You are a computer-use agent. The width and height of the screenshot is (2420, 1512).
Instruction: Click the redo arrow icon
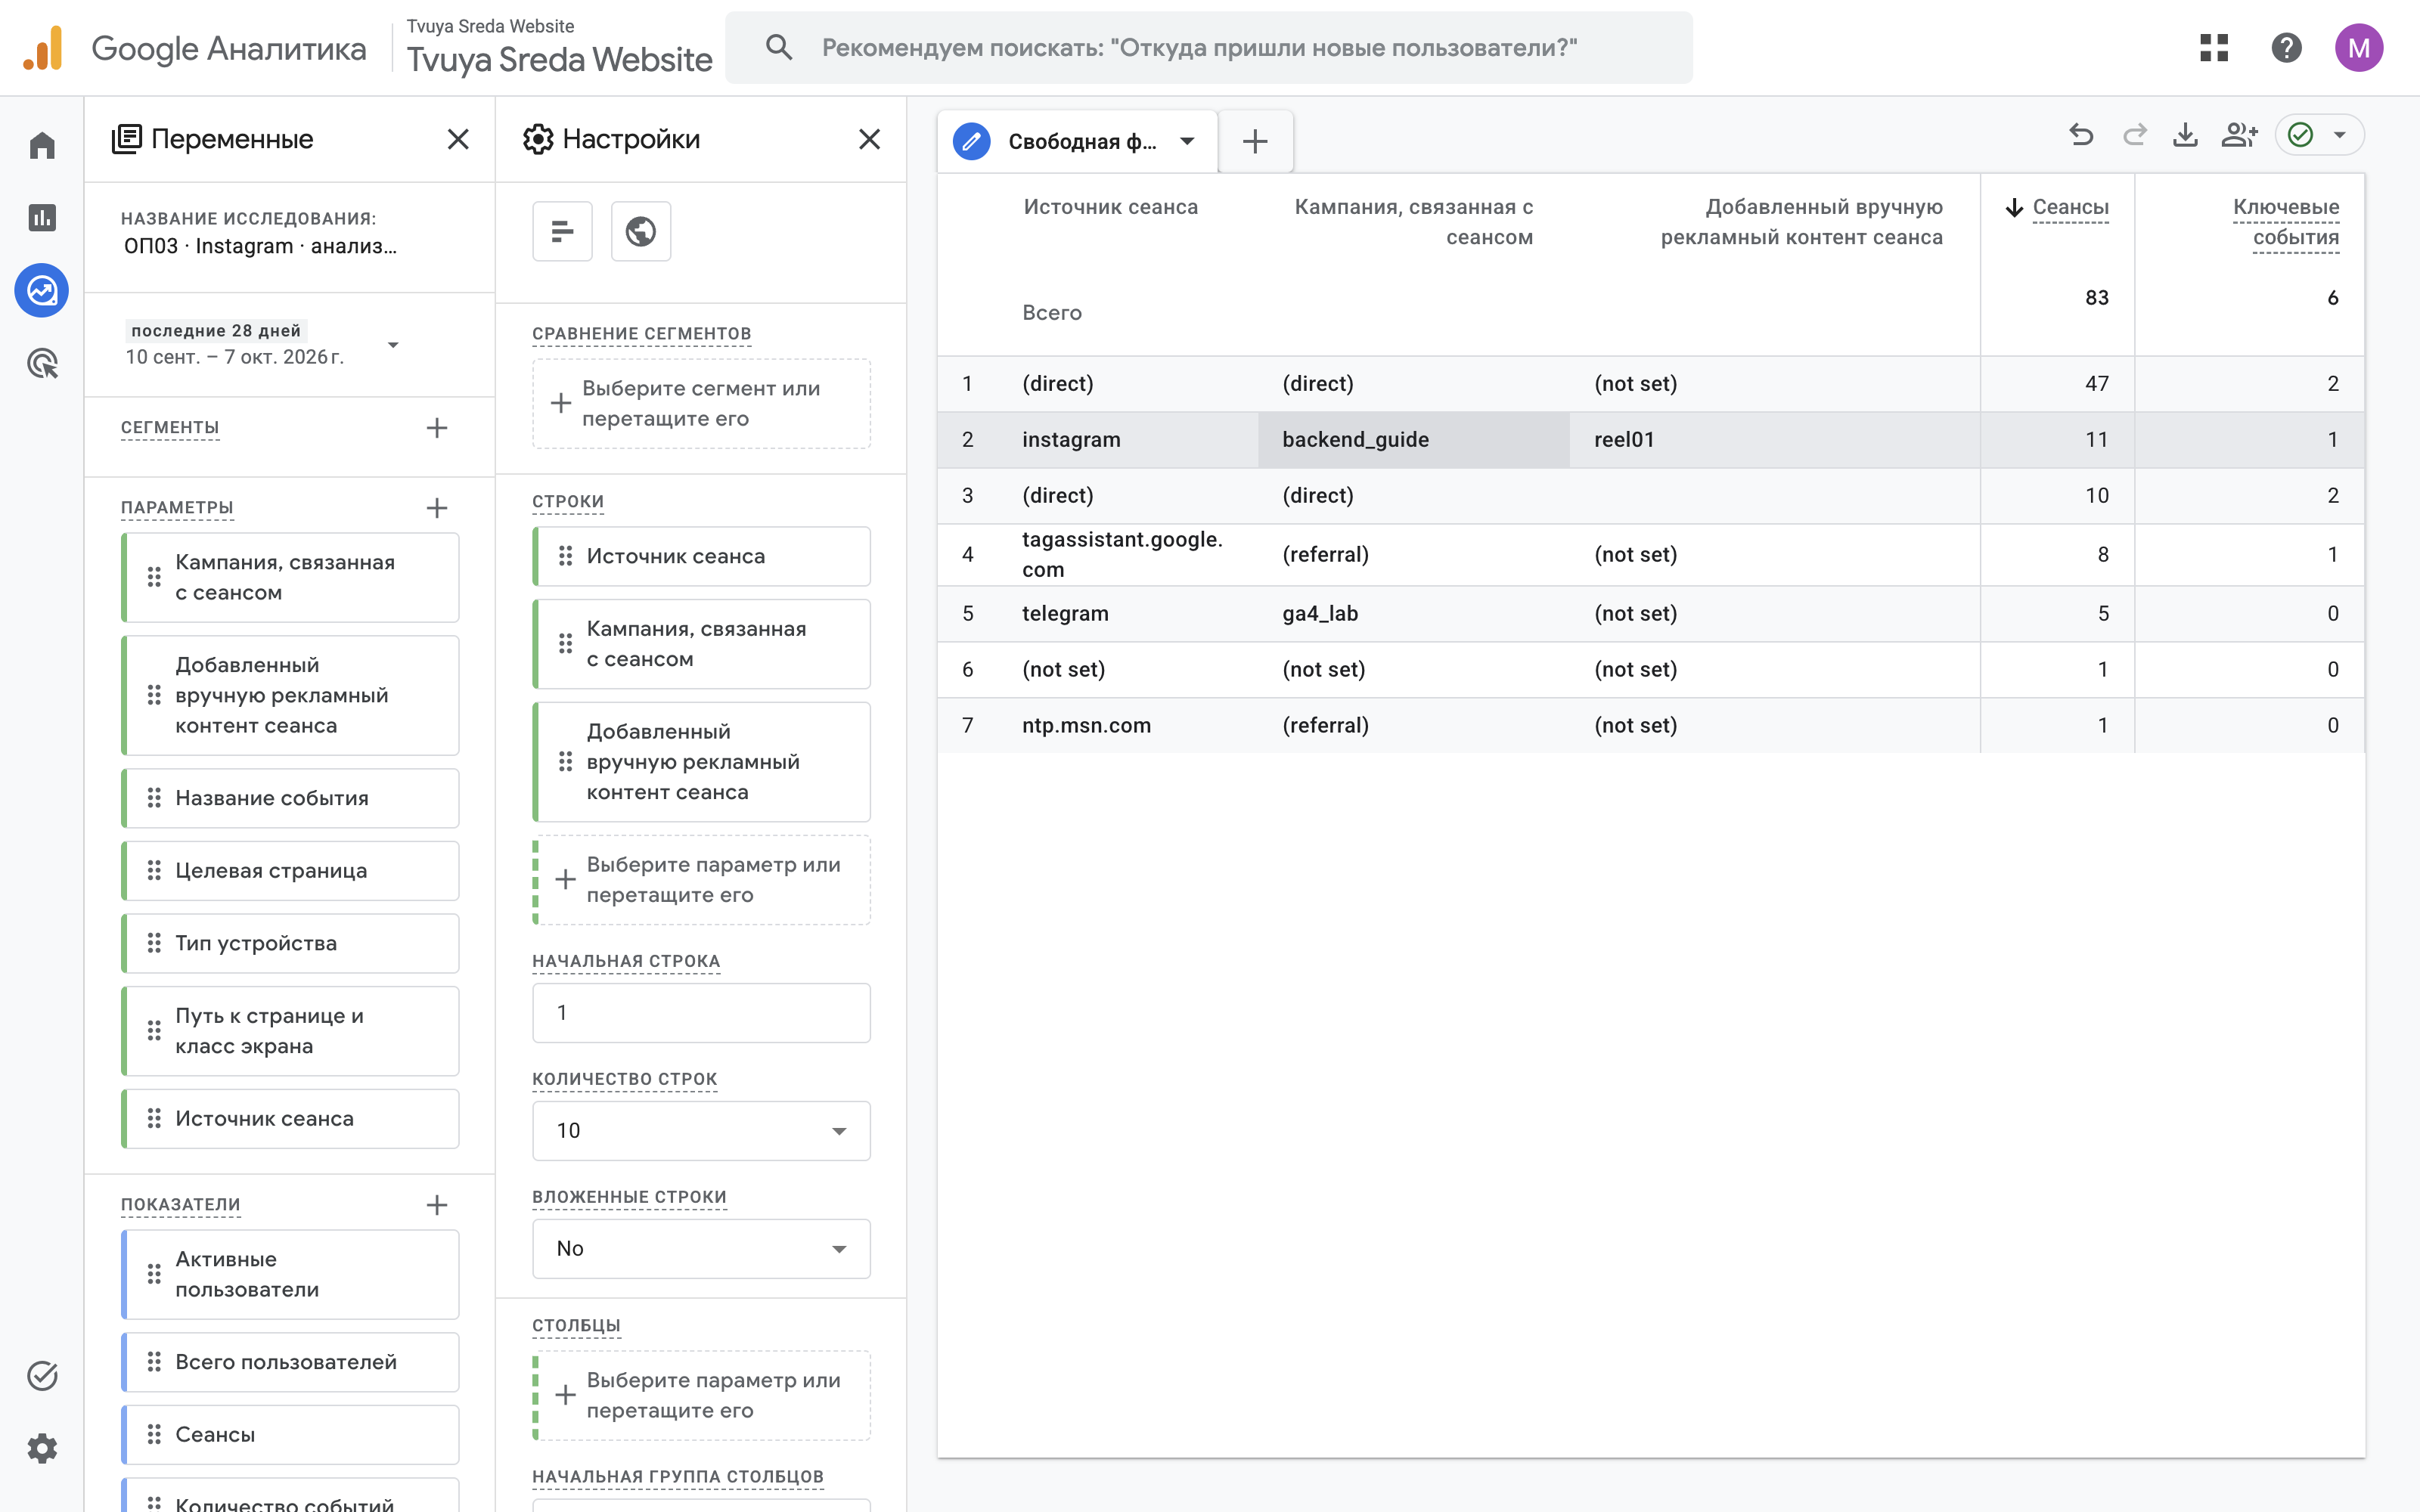(2134, 135)
